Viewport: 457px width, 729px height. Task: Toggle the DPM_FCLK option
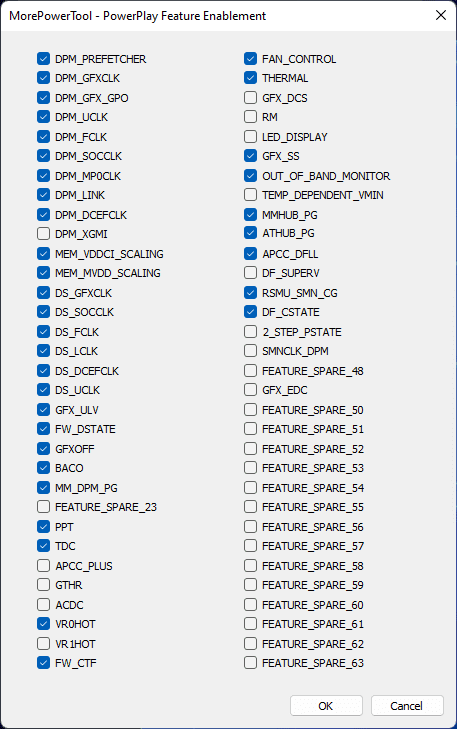(x=43, y=137)
